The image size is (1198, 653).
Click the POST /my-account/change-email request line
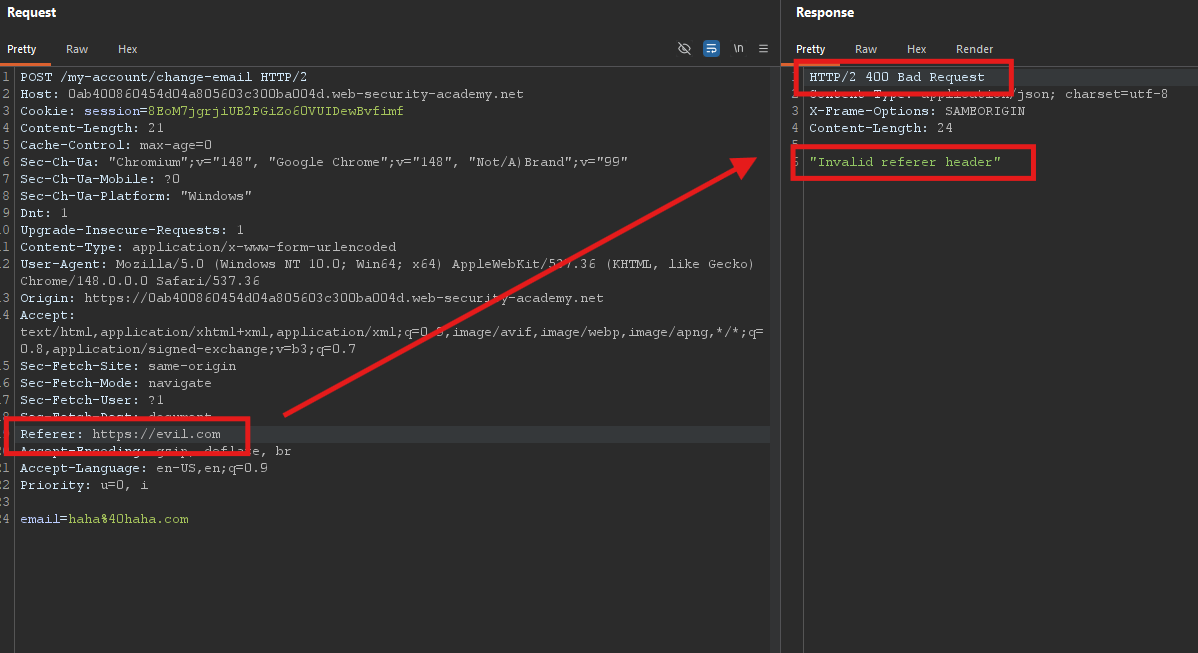click(x=164, y=77)
